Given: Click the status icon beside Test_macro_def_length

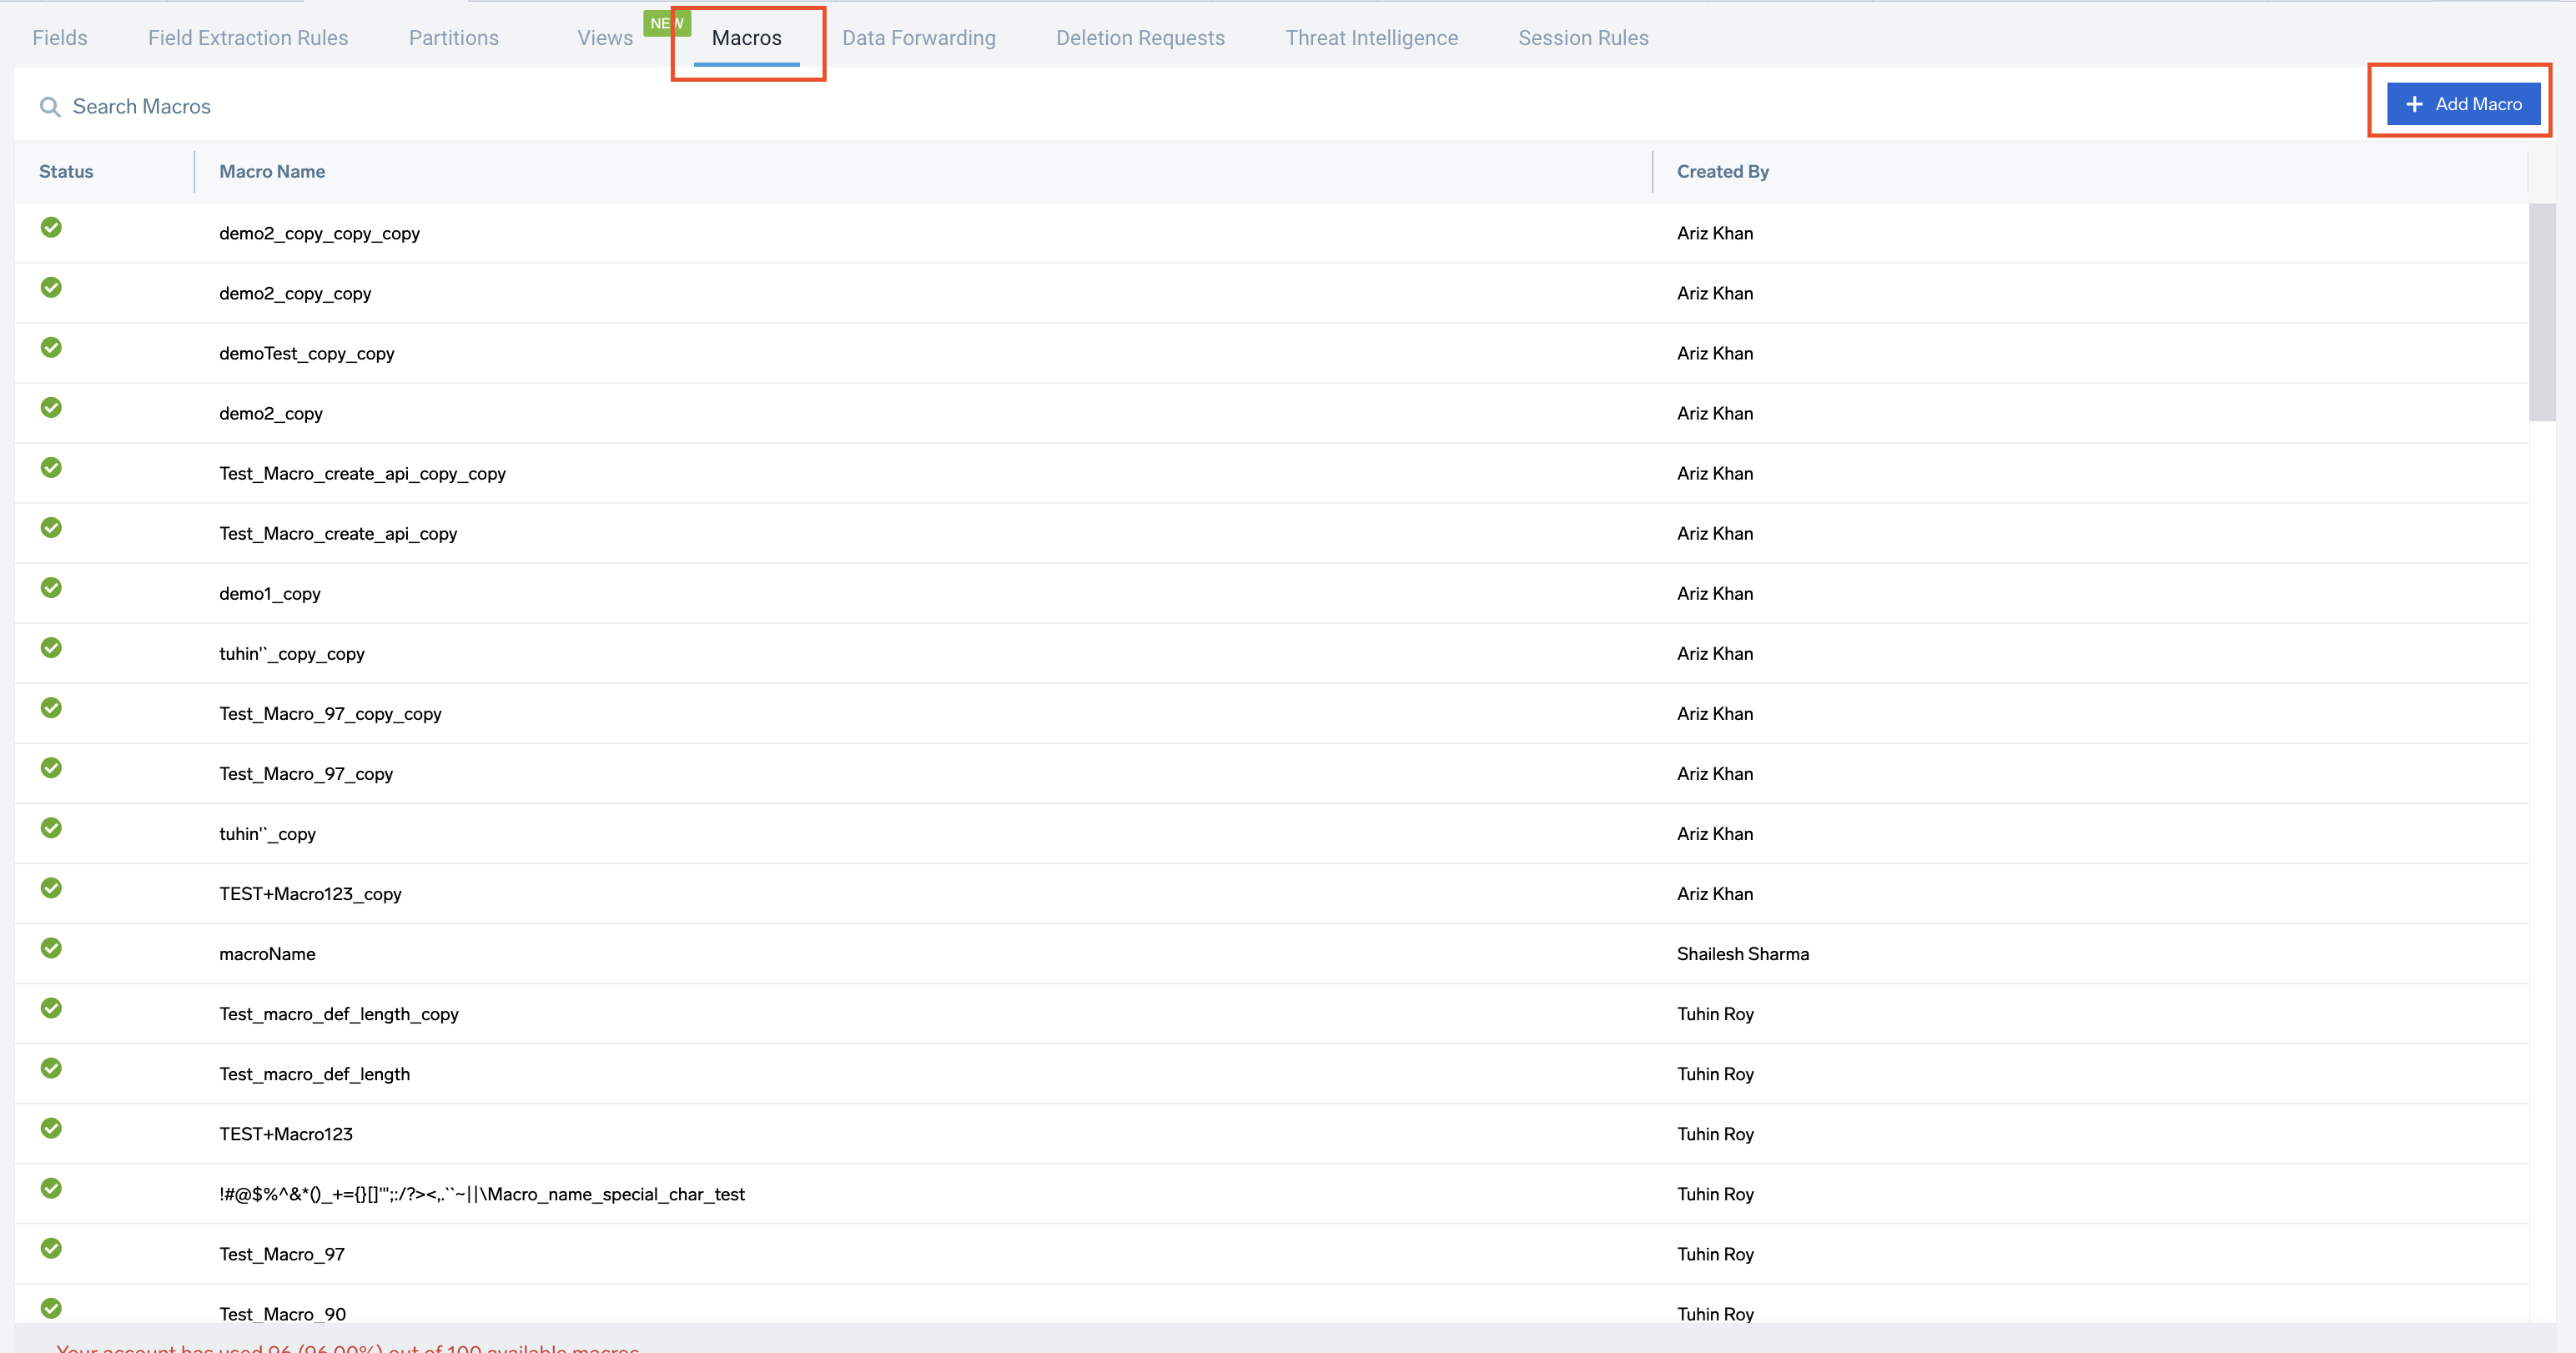Looking at the screenshot, I should pos(51,1068).
